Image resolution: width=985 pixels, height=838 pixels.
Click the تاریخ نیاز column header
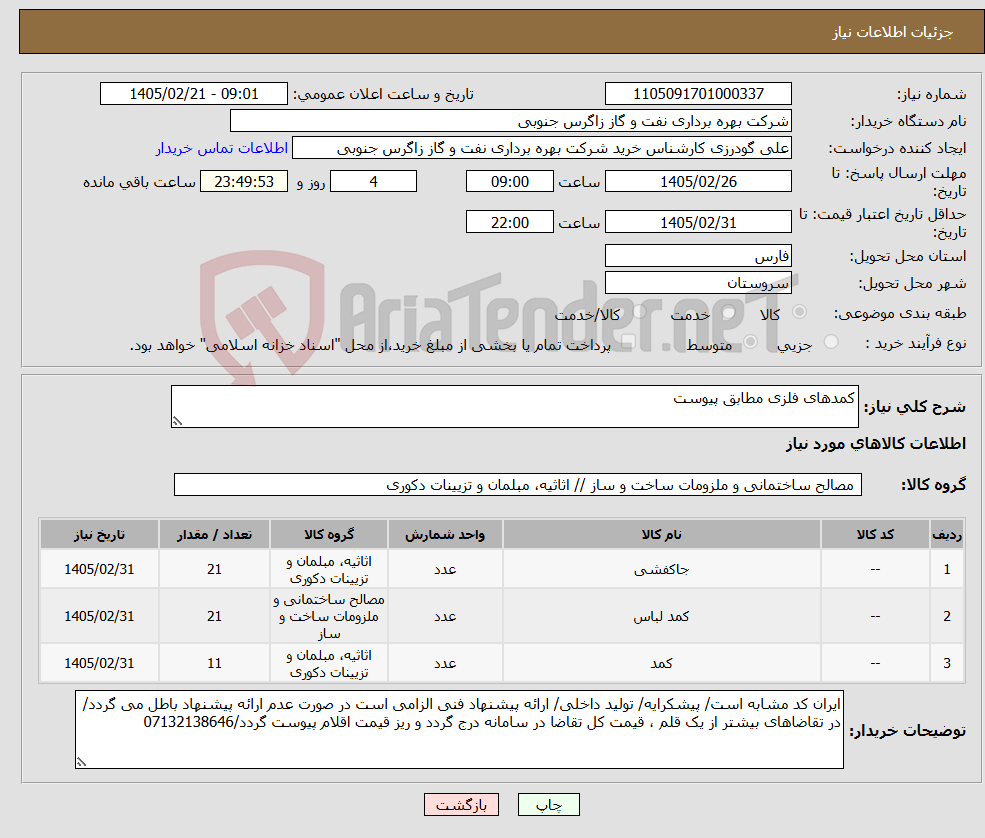coord(99,535)
